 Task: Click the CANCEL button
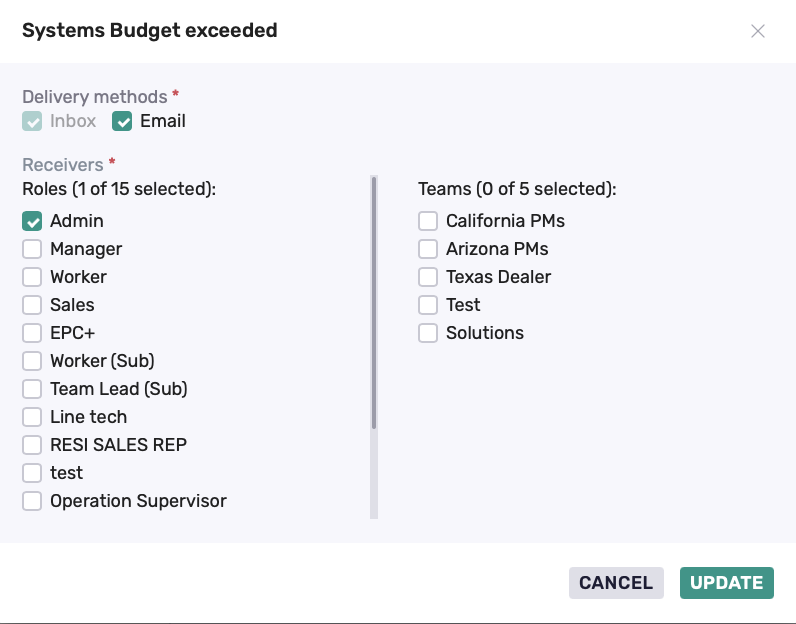click(x=616, y=583)
